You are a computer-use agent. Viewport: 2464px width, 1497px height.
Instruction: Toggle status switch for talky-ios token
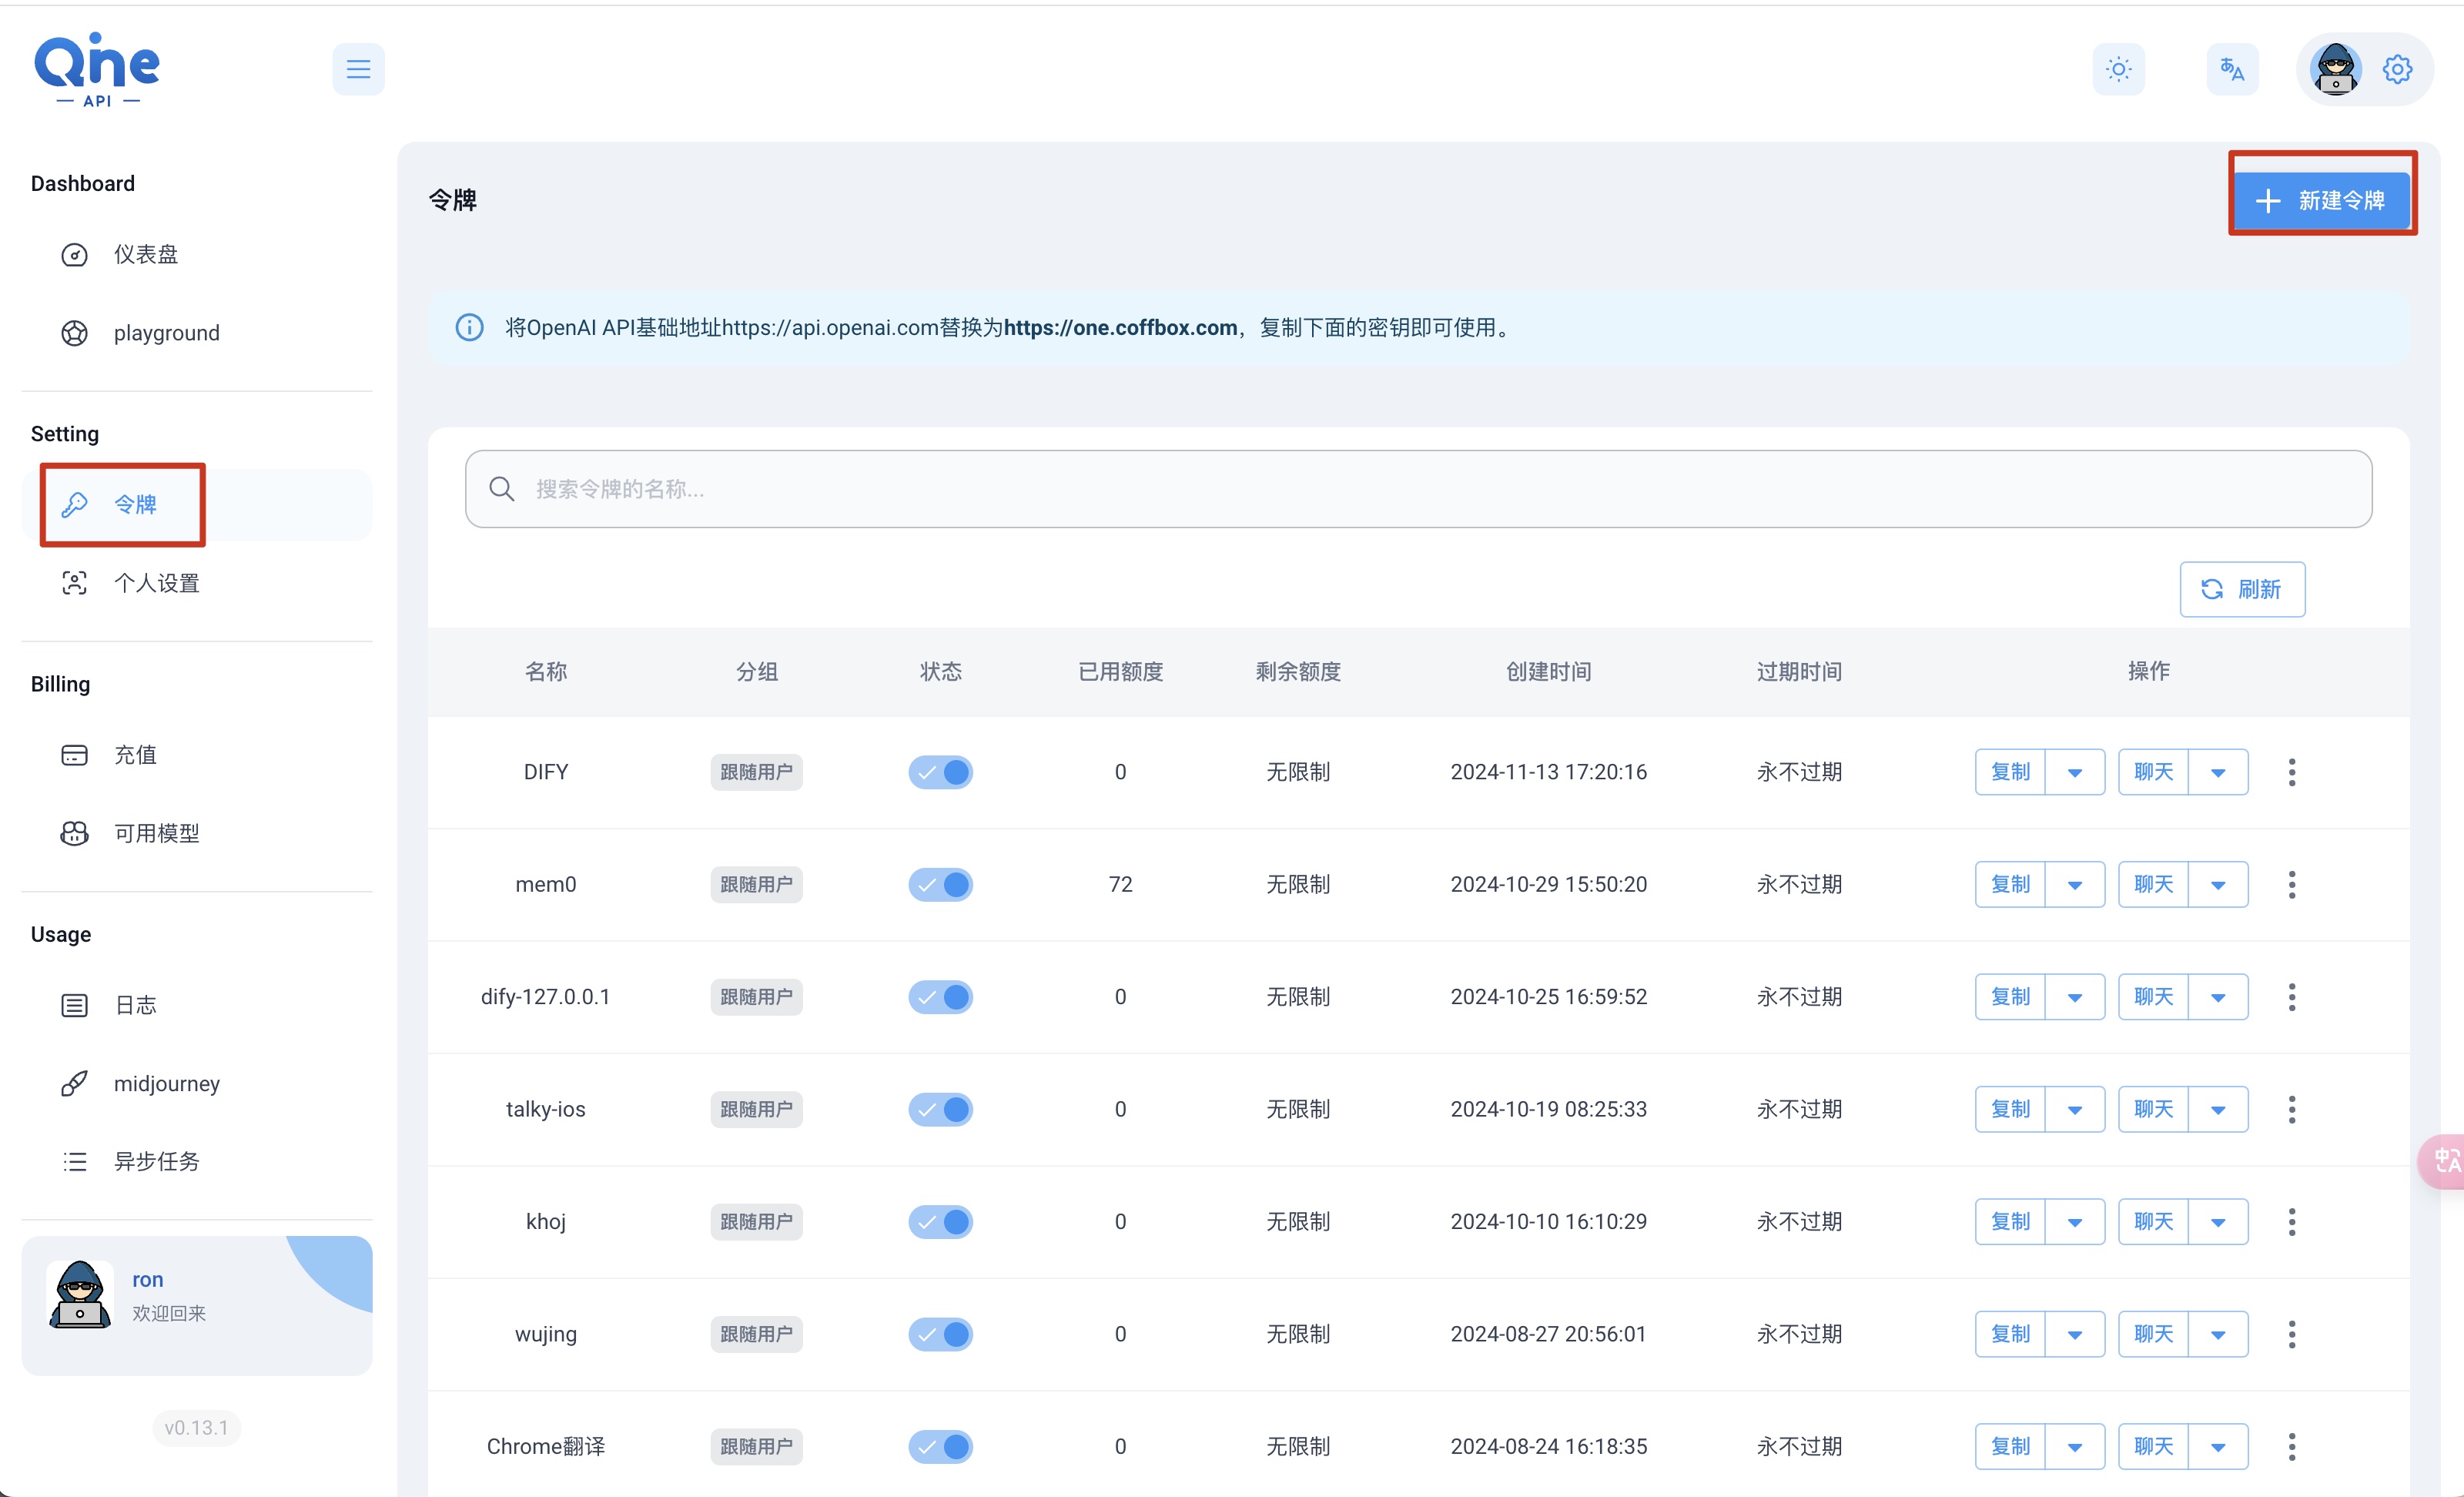point(940,1109)
